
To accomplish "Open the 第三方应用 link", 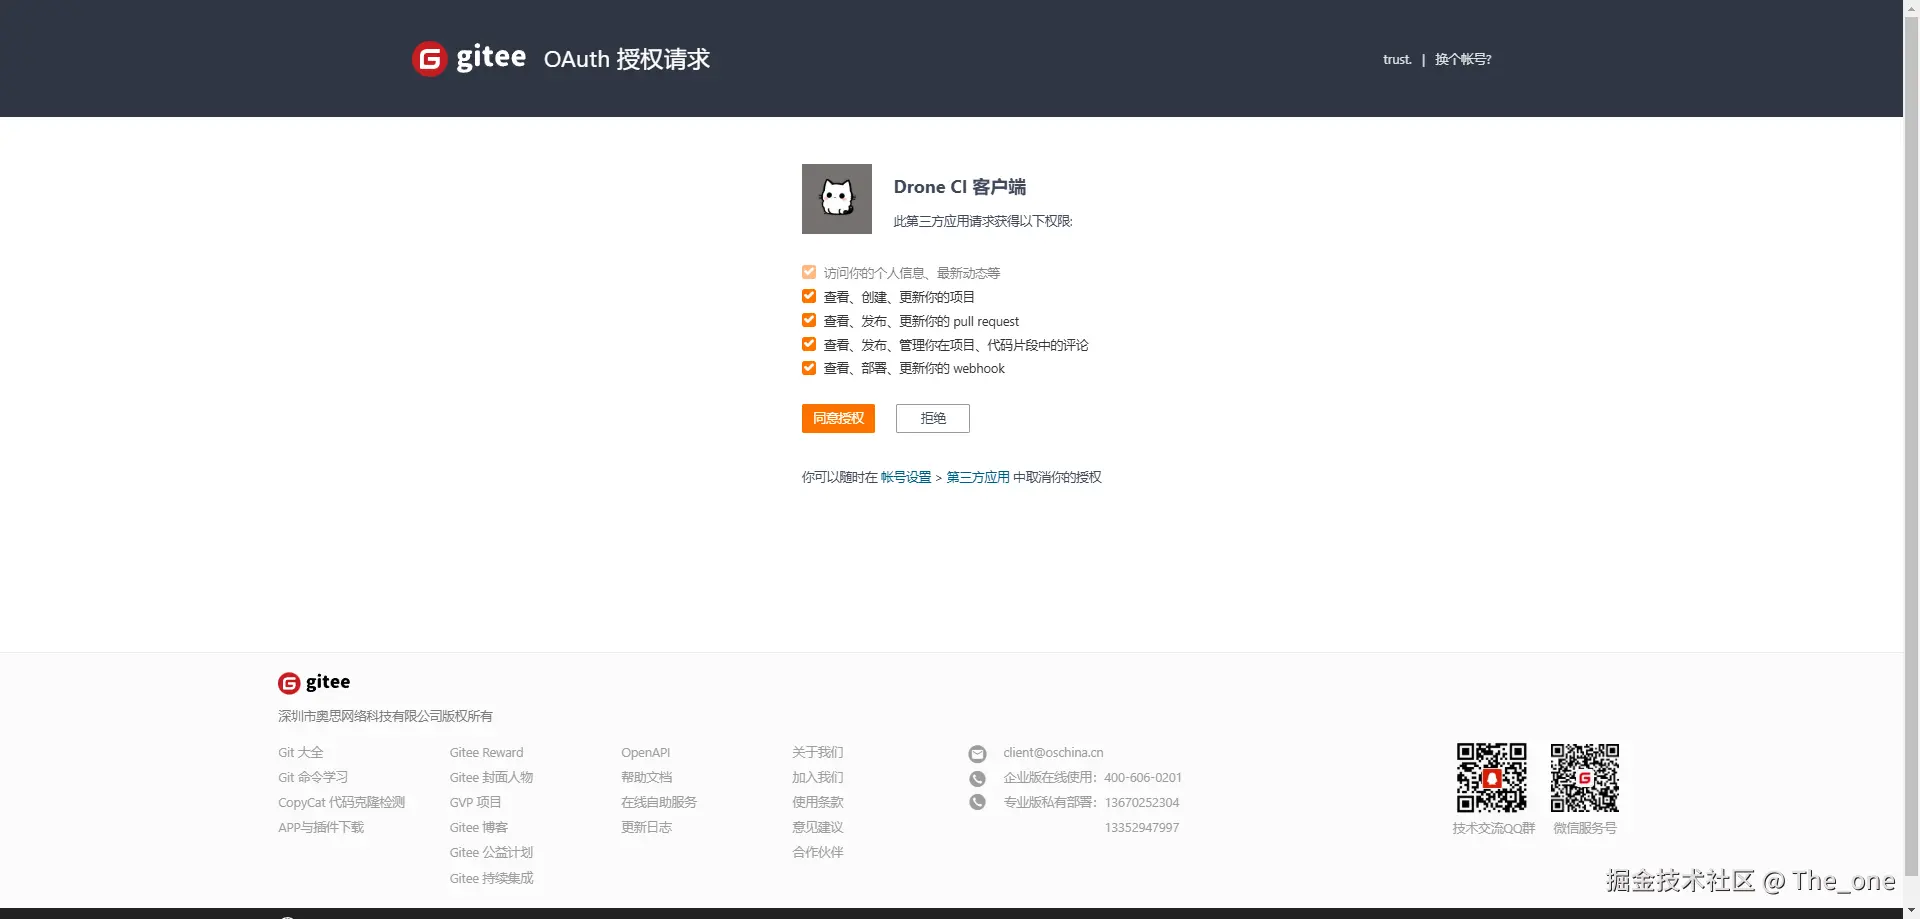I will 978,477.
